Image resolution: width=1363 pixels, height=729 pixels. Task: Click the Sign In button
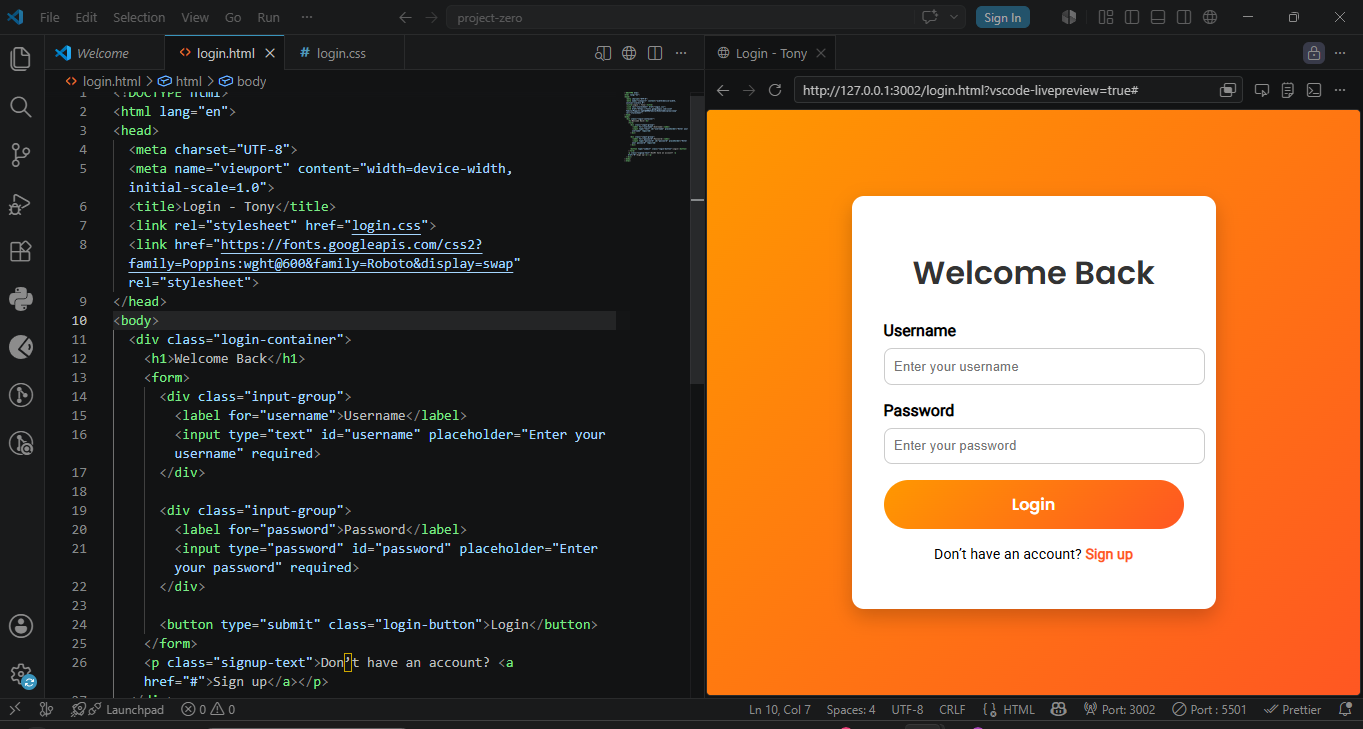[x=1002, y=17]
